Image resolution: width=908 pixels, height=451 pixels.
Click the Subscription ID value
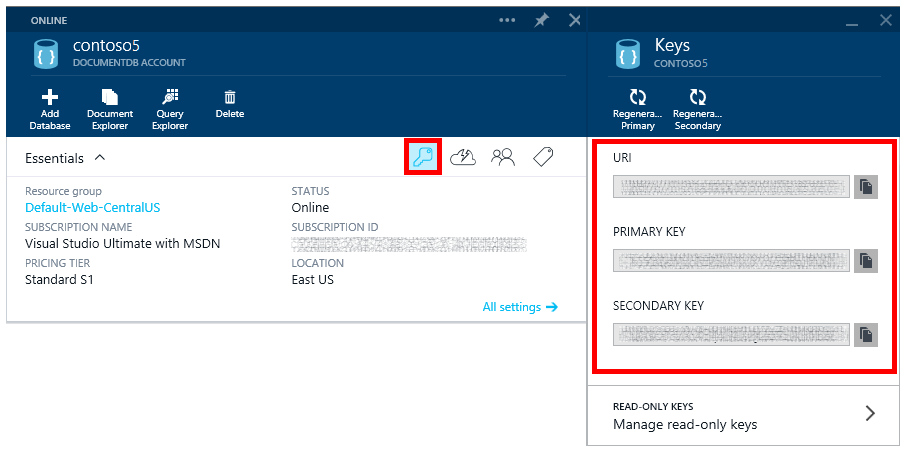click(x=409, y=244)
